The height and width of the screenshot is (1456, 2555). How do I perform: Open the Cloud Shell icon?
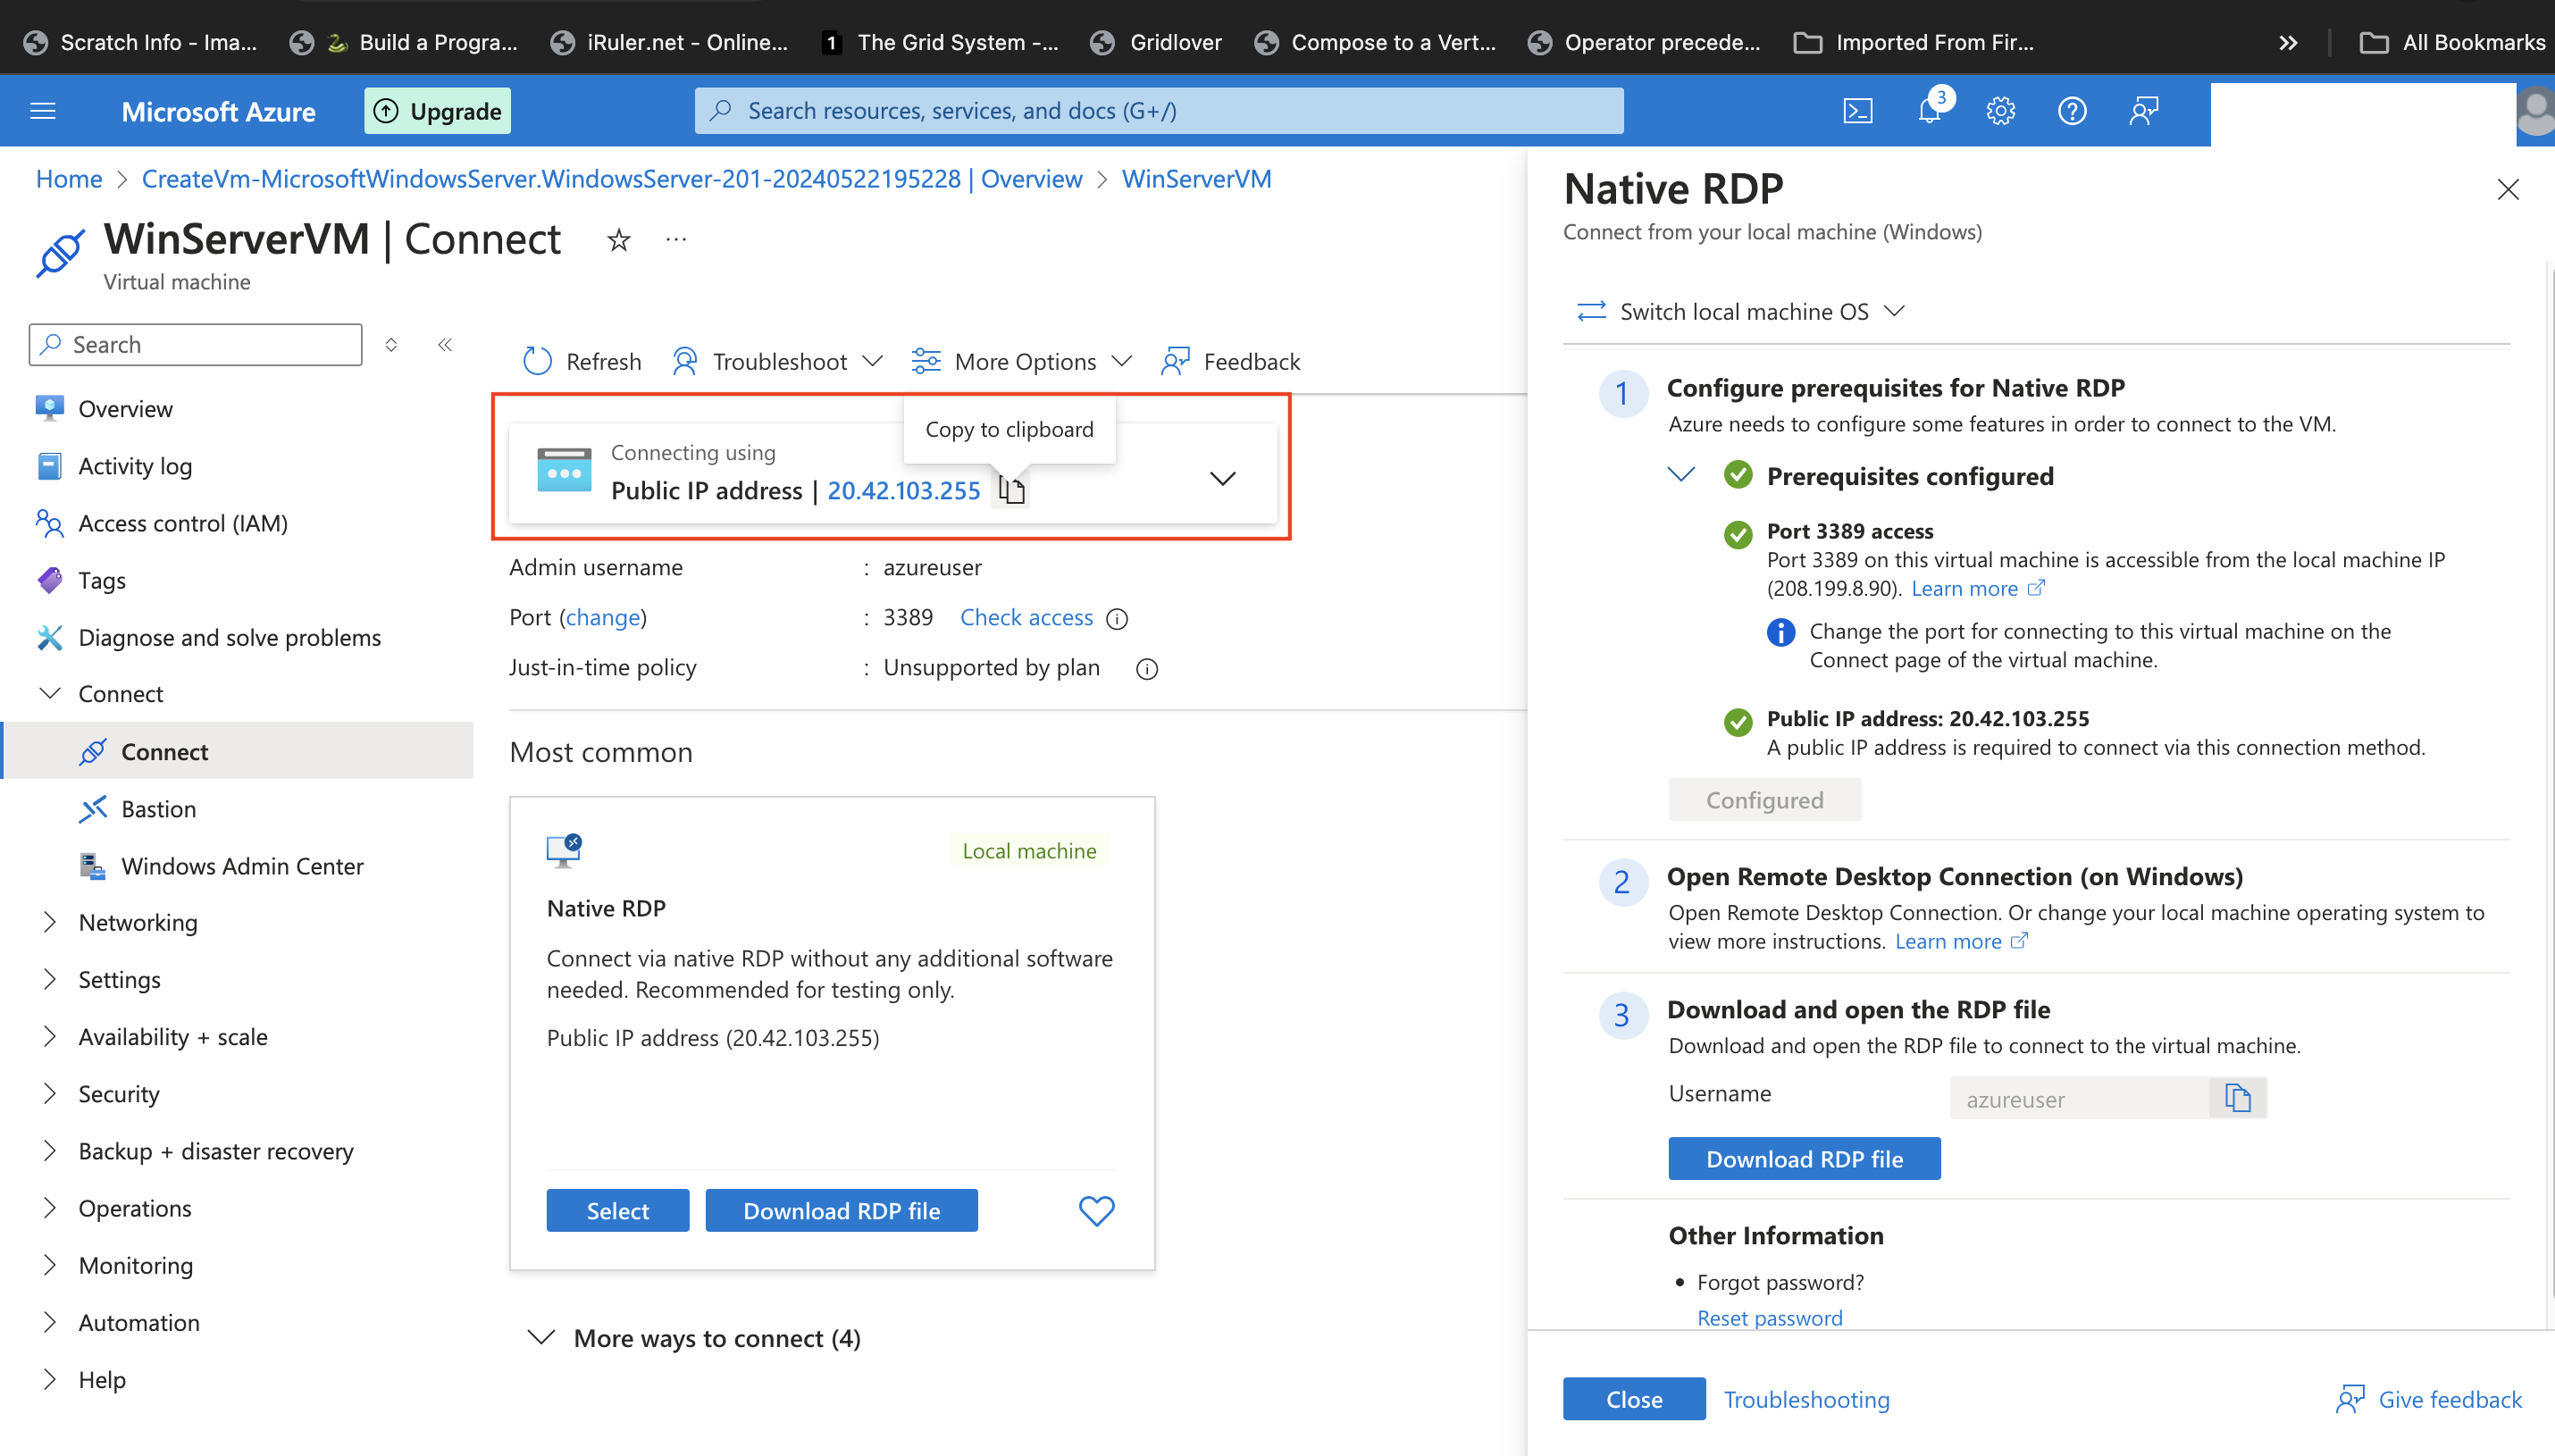[x=1857, y=111]
